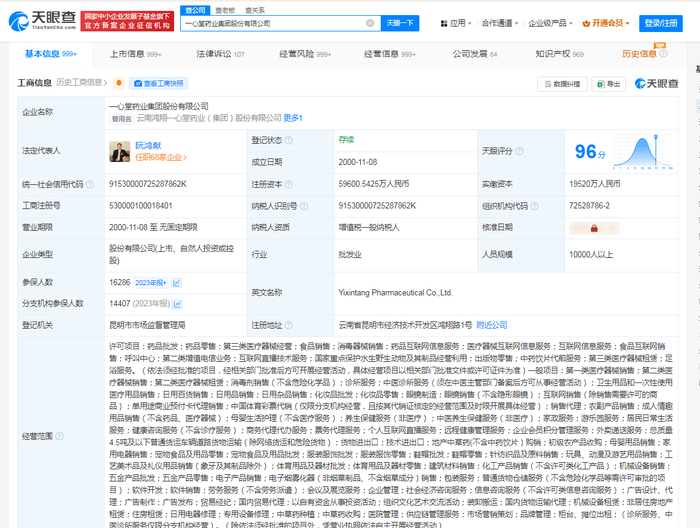
Task: Click the 附近公司 link
Action: point(491,325)
